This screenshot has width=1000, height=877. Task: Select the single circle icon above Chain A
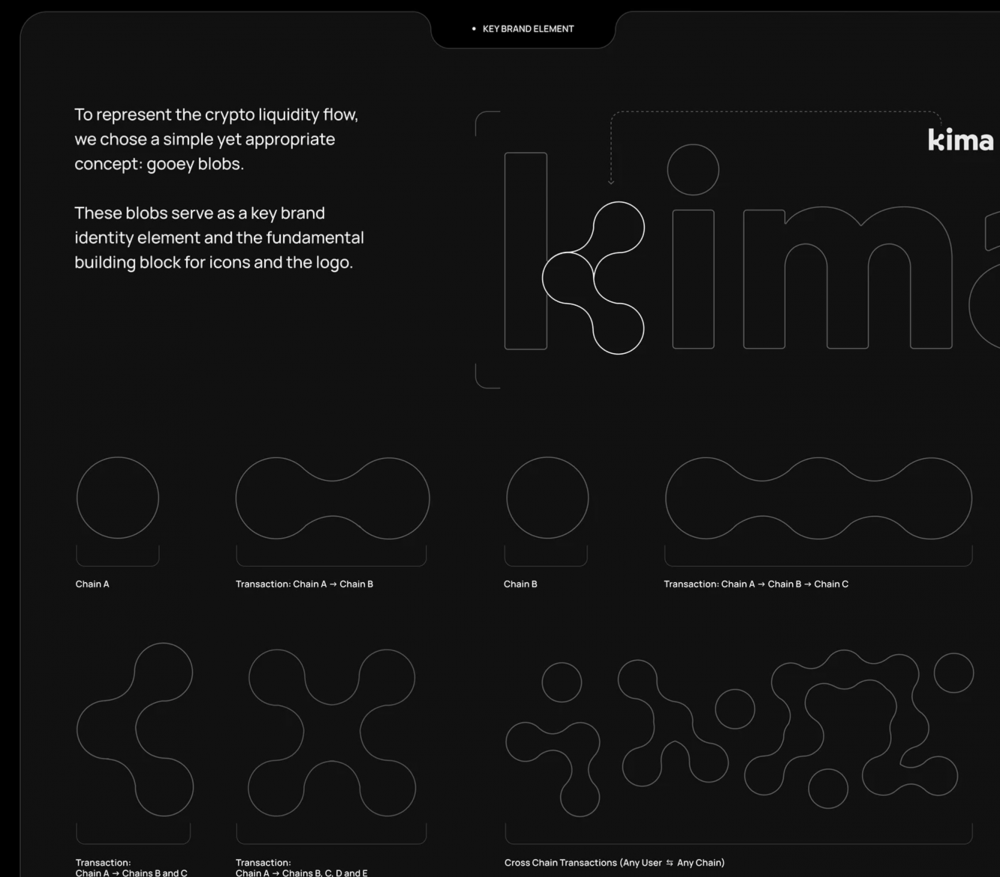coord(118,498)
